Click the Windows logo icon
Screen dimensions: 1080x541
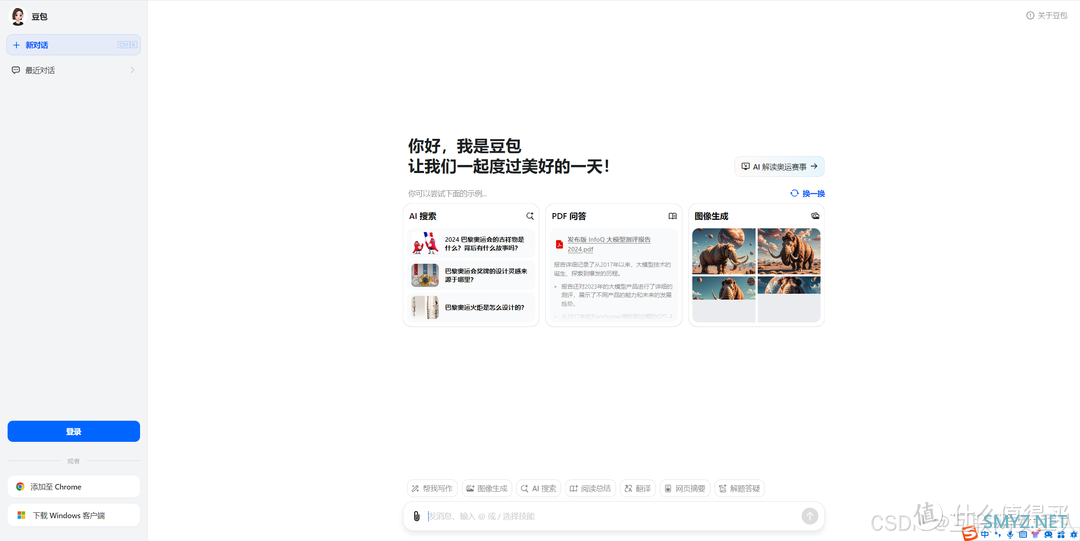point(21,516)
